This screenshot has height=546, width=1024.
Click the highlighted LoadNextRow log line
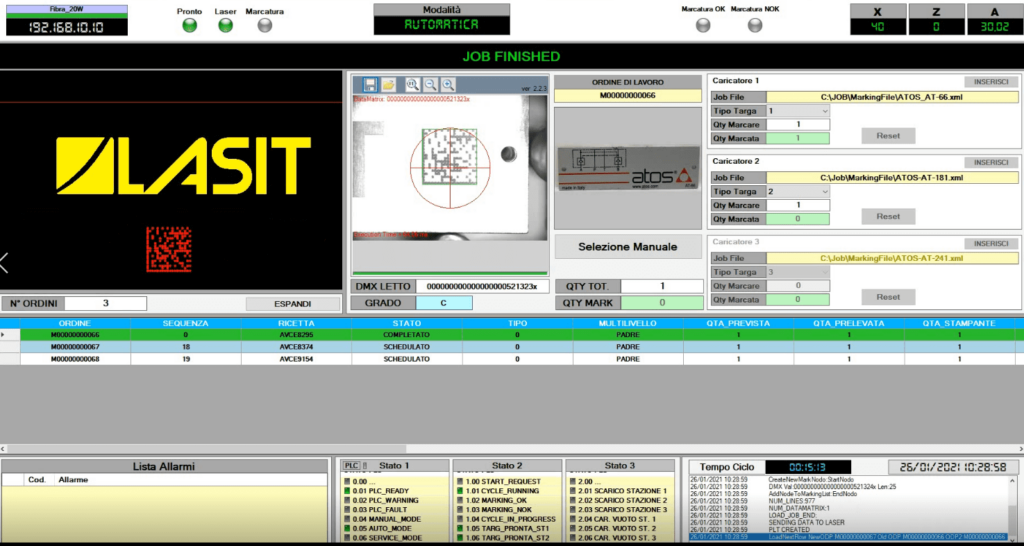click(848, 537)
